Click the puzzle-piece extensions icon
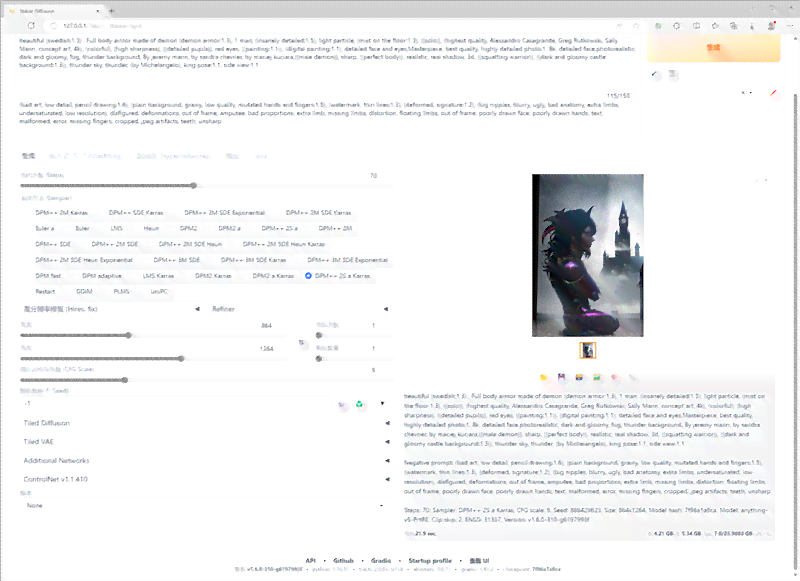This screenshot has width=800, height=581. click(677, 26)
